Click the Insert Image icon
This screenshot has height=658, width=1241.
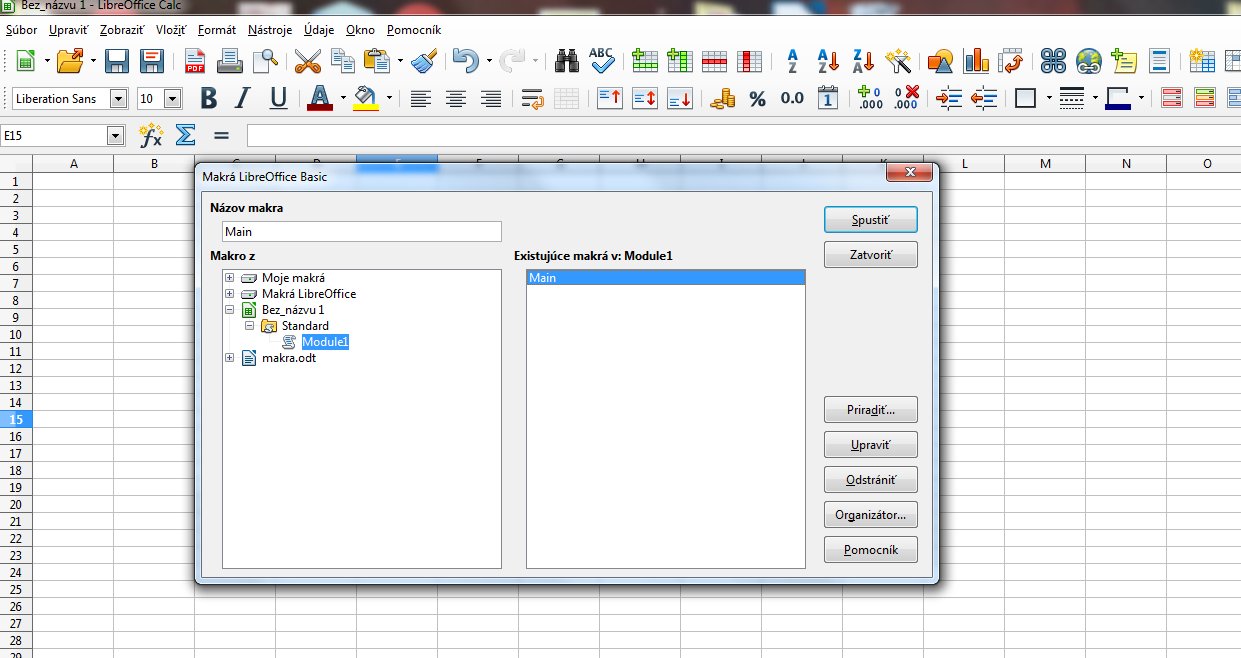coord(941,61)
